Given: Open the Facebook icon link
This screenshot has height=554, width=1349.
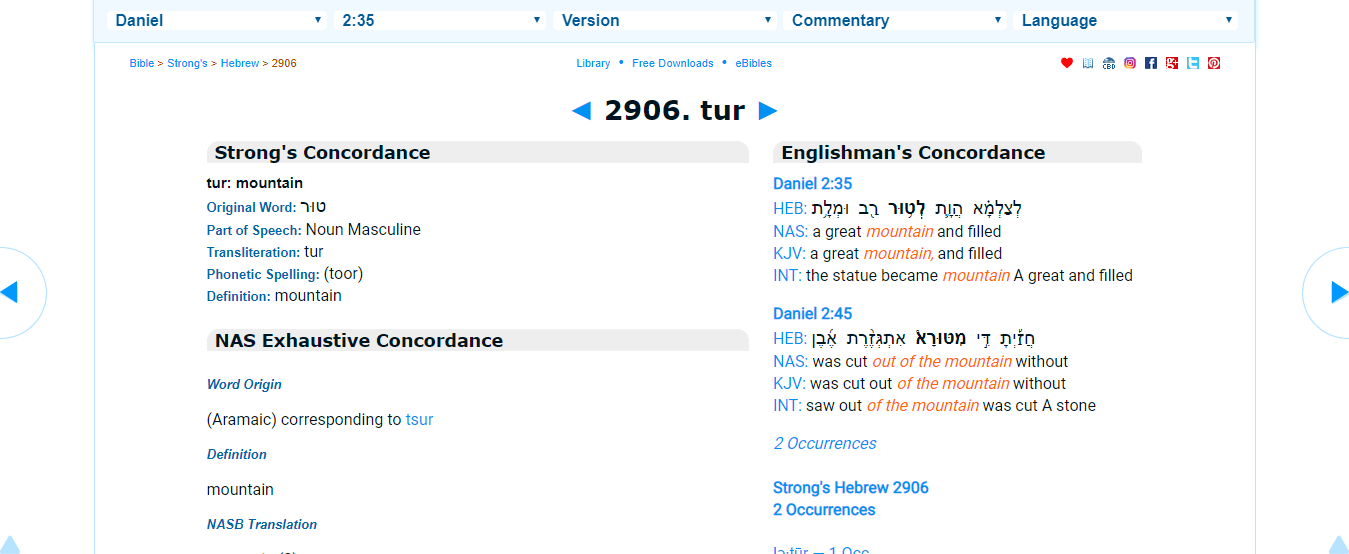Looking at the screenshot, I should (1151, 63).
